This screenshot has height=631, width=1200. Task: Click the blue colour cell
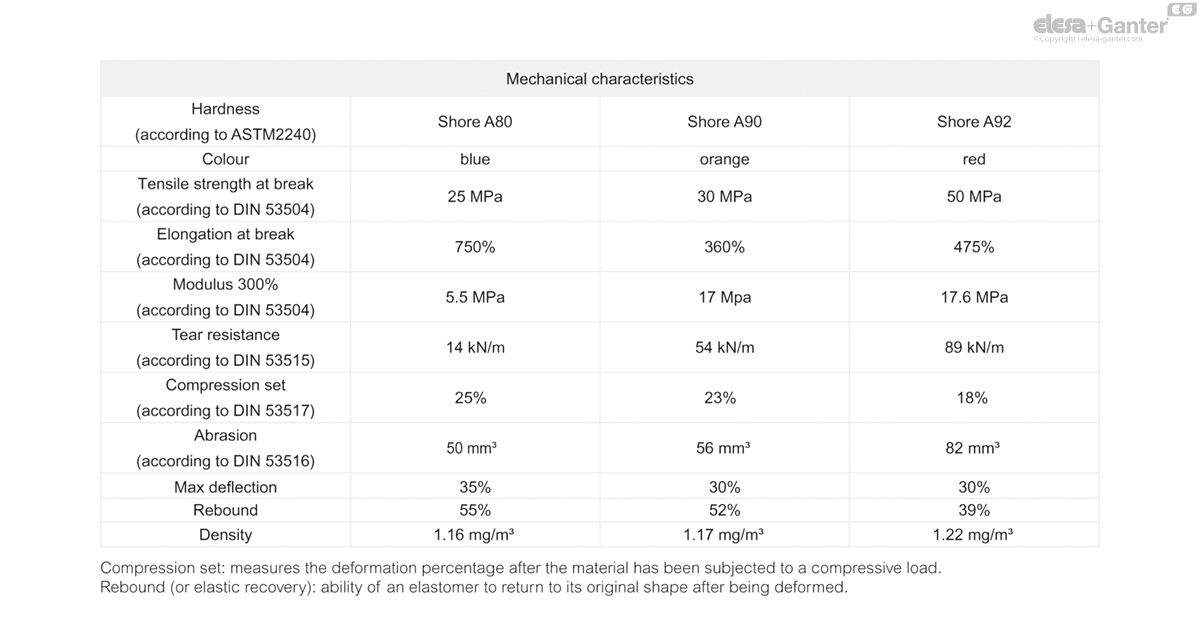coord(475,160)
